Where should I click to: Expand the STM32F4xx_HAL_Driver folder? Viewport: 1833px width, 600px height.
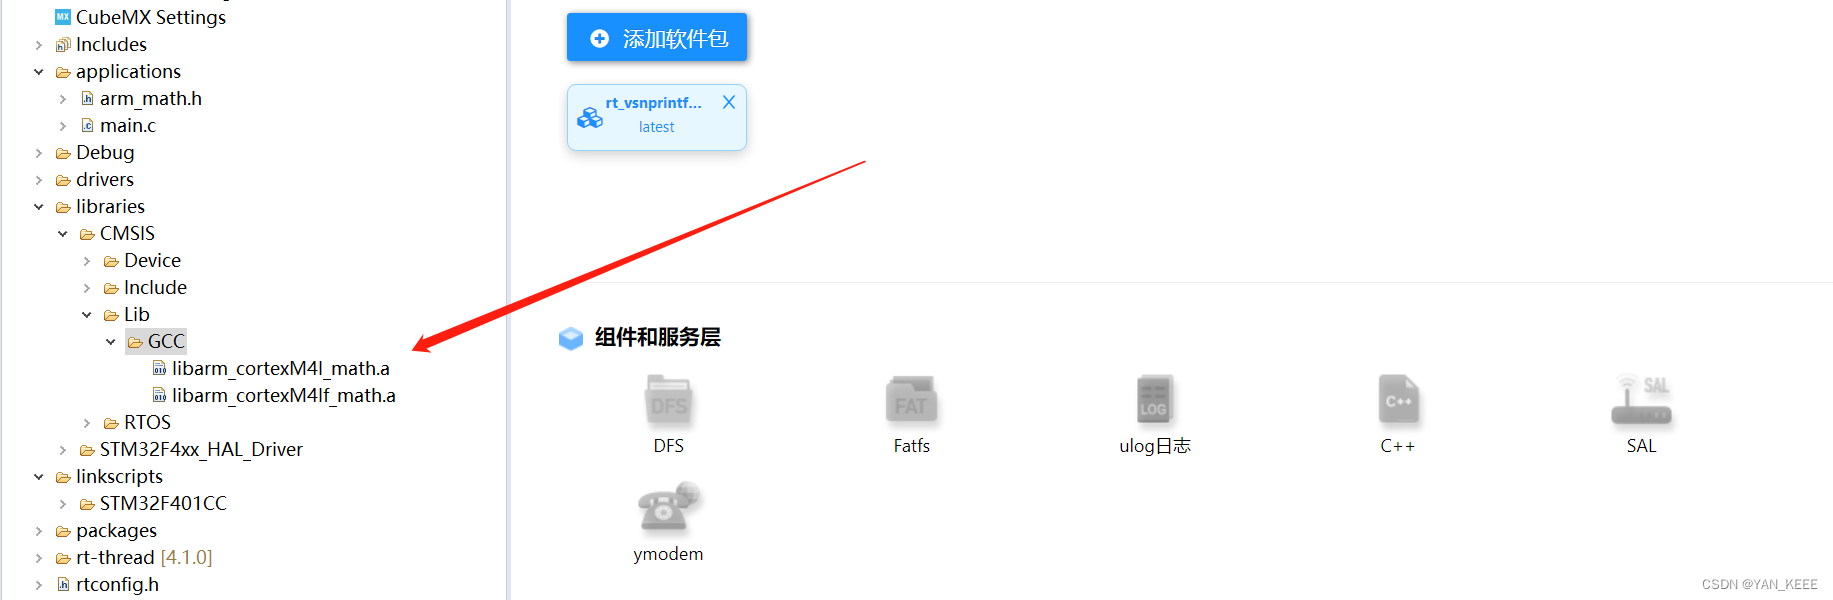coord(62,450)
